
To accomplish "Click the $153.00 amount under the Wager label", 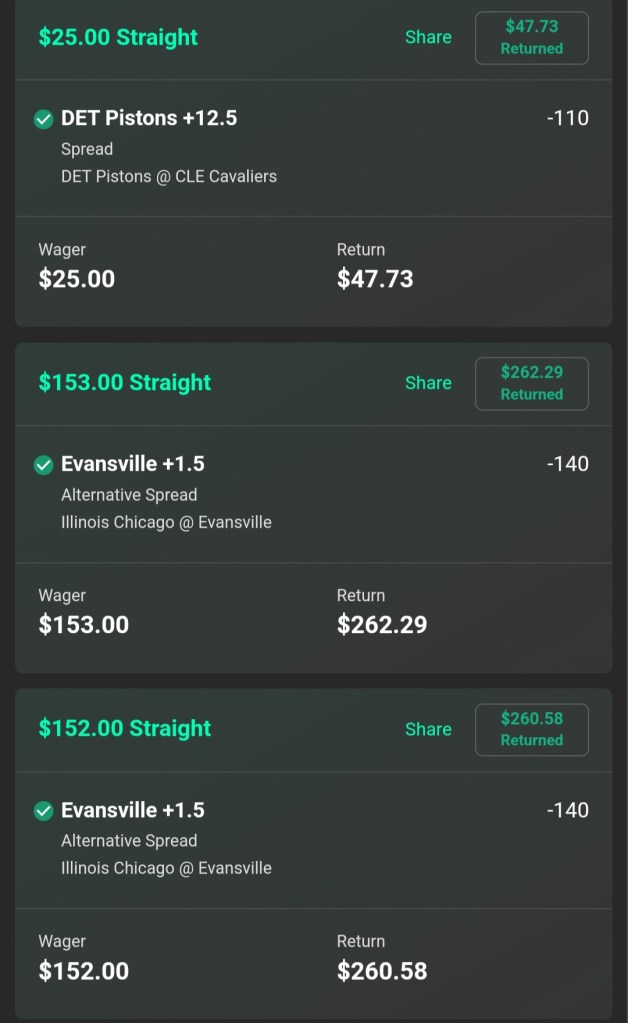I will [84, 625].
